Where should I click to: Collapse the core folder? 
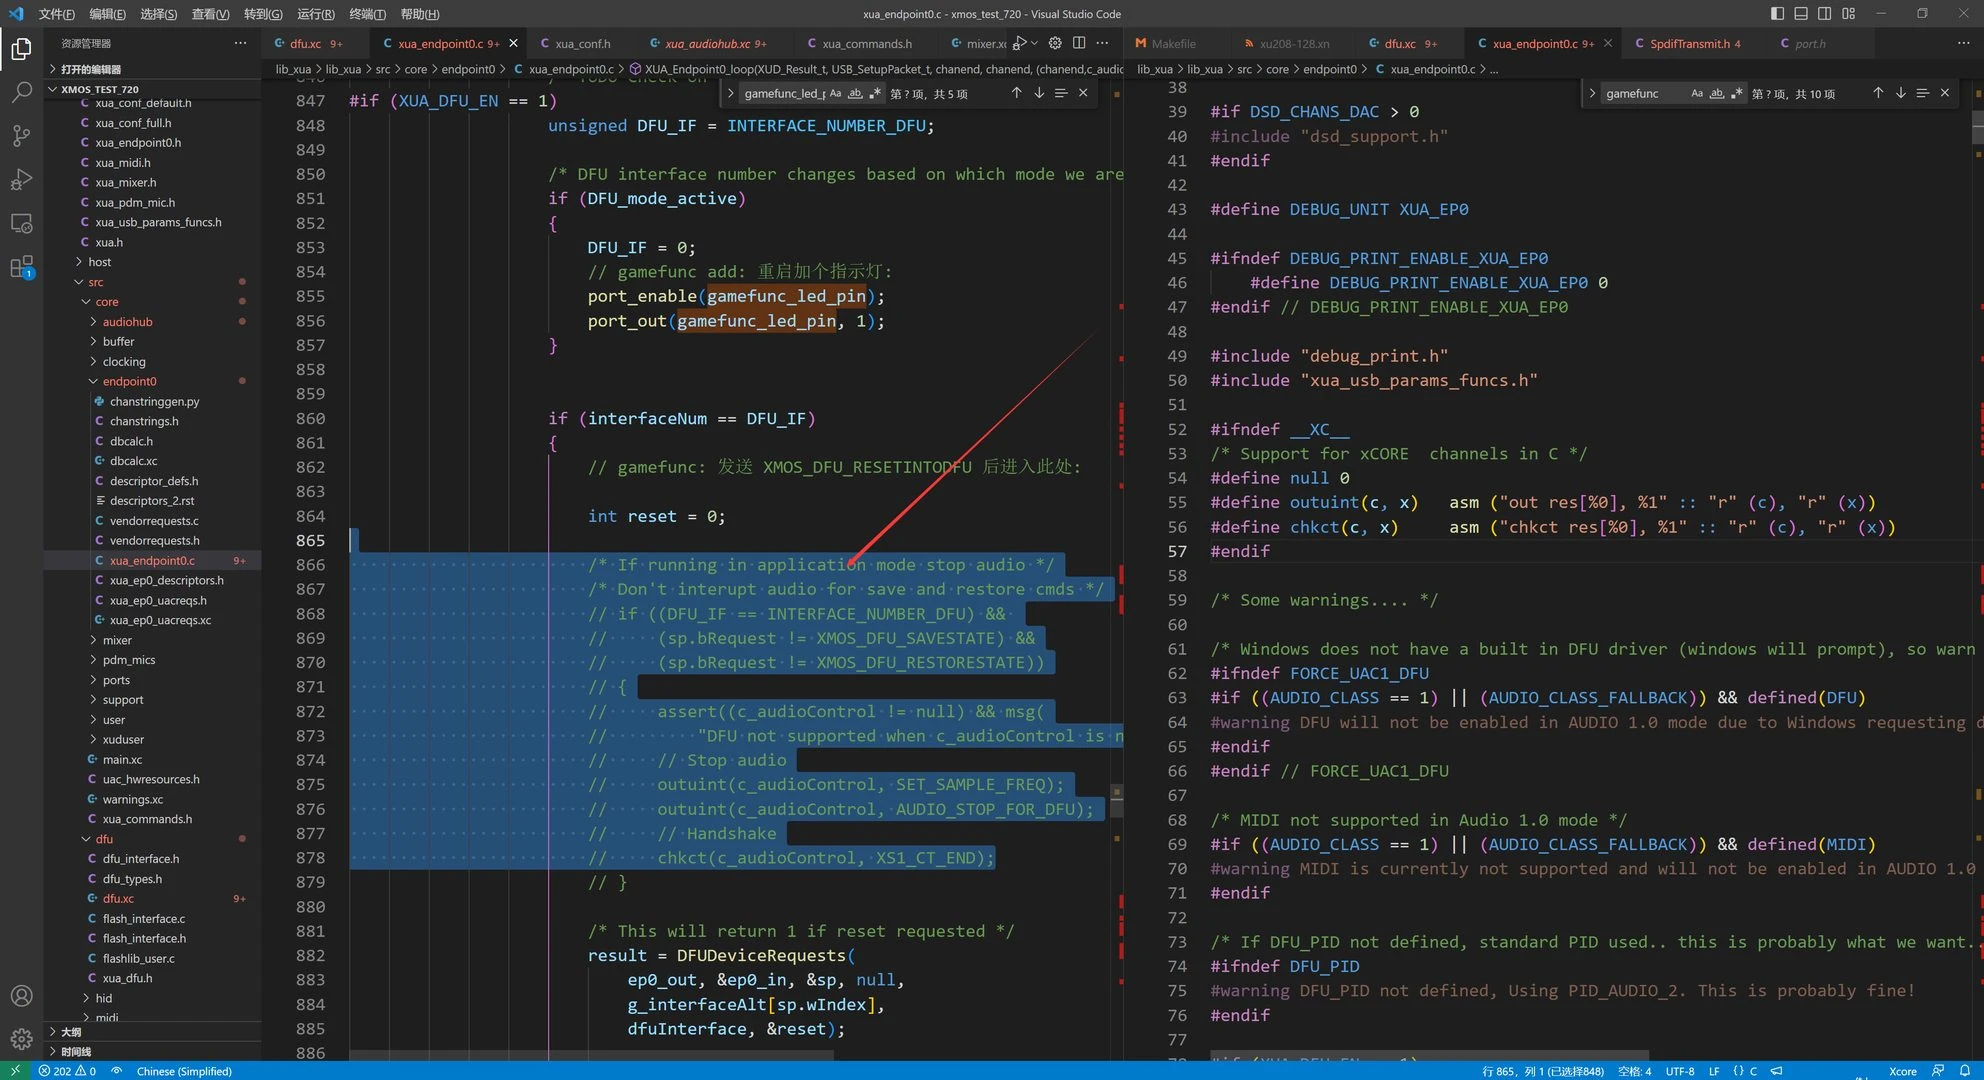tap(106, 302)
